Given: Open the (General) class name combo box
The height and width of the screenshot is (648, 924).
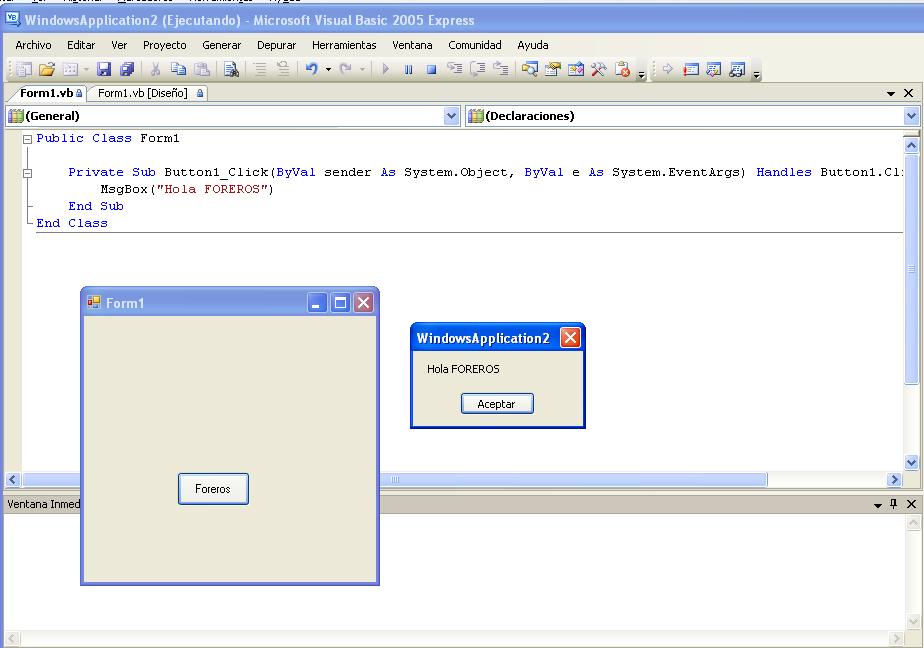Looking at the screenshot, I should (x=232, y=116).
